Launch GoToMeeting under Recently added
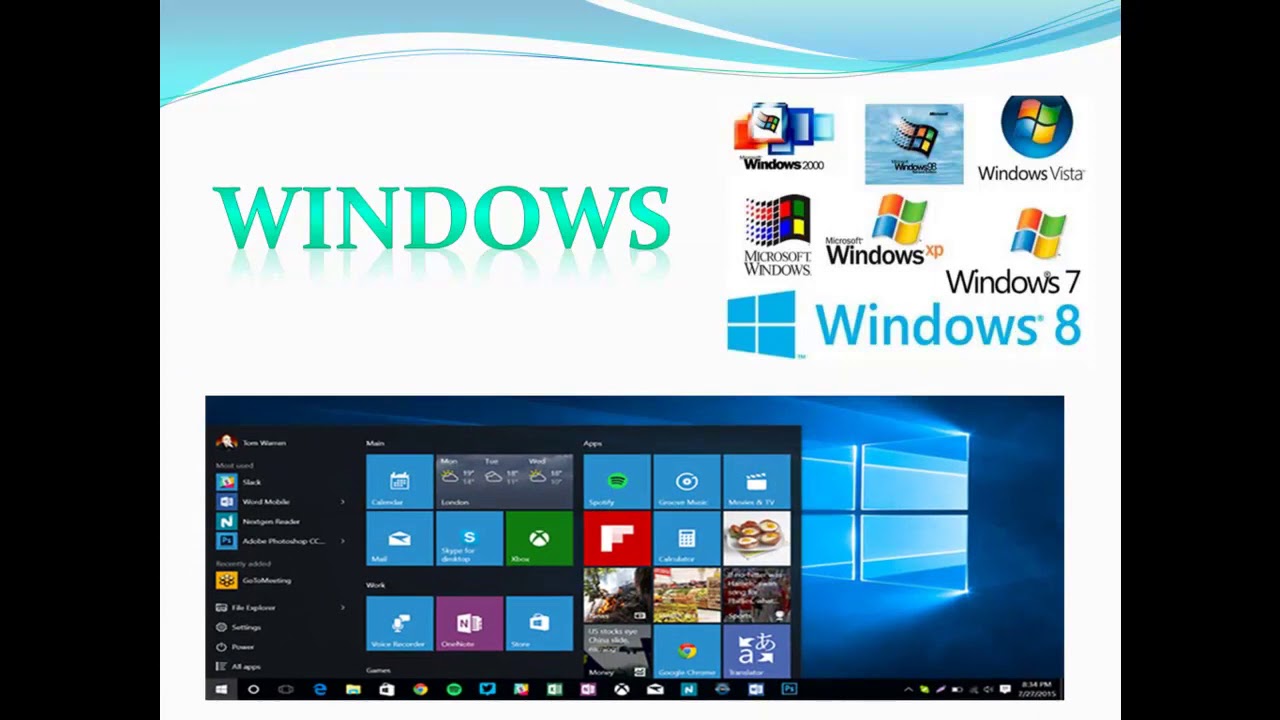 (255, 580)
